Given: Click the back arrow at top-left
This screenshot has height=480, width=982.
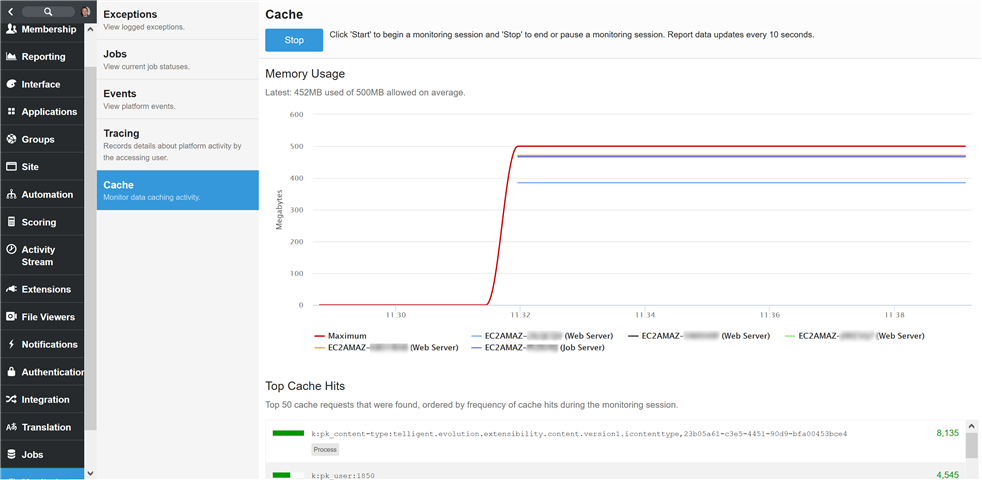Looking at the screenshot, I should click(11, 11).
